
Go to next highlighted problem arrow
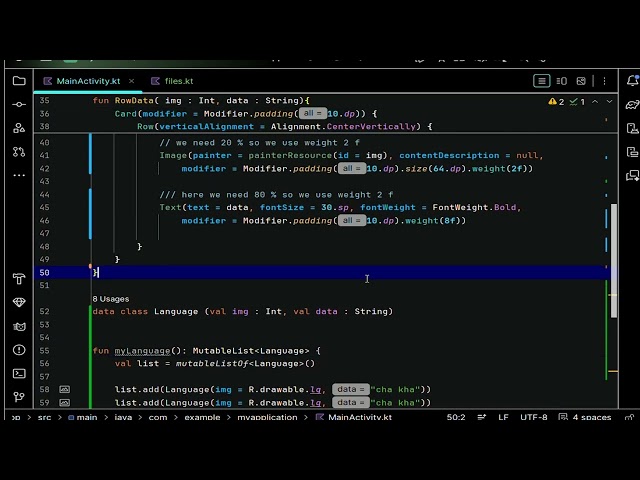(609, 102)
